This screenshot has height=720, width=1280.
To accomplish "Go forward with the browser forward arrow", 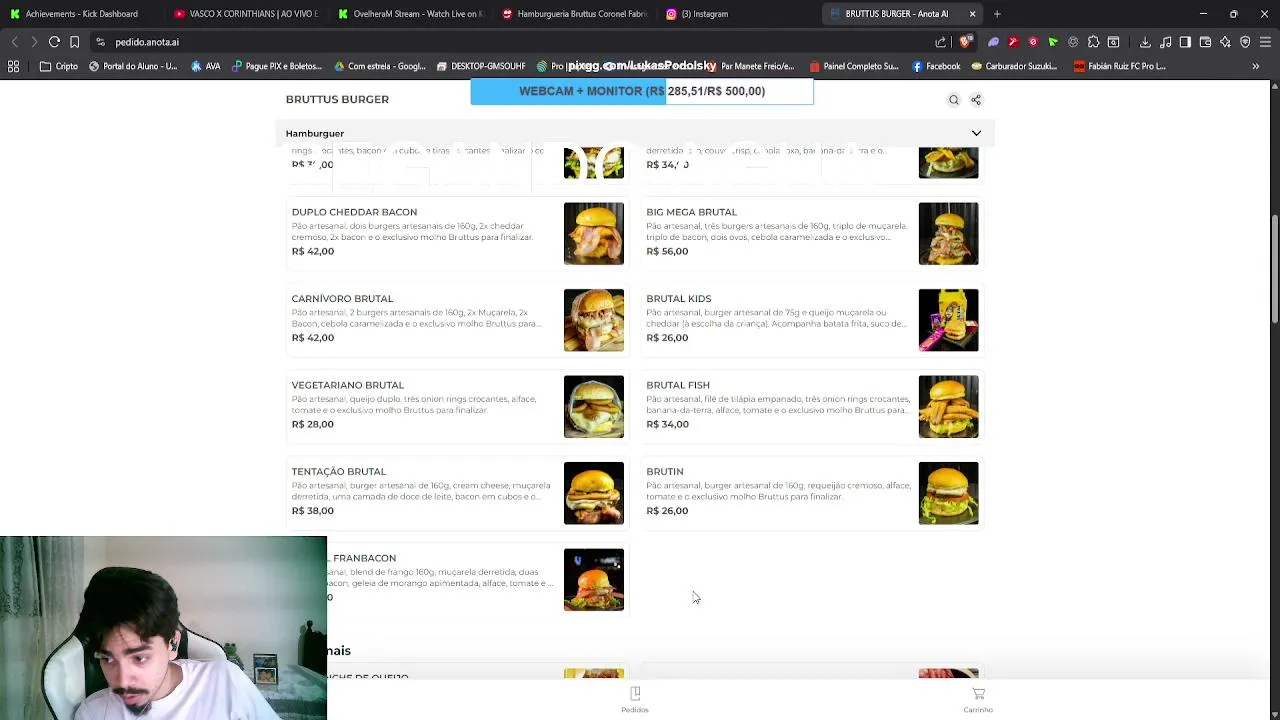I will 33,42.
